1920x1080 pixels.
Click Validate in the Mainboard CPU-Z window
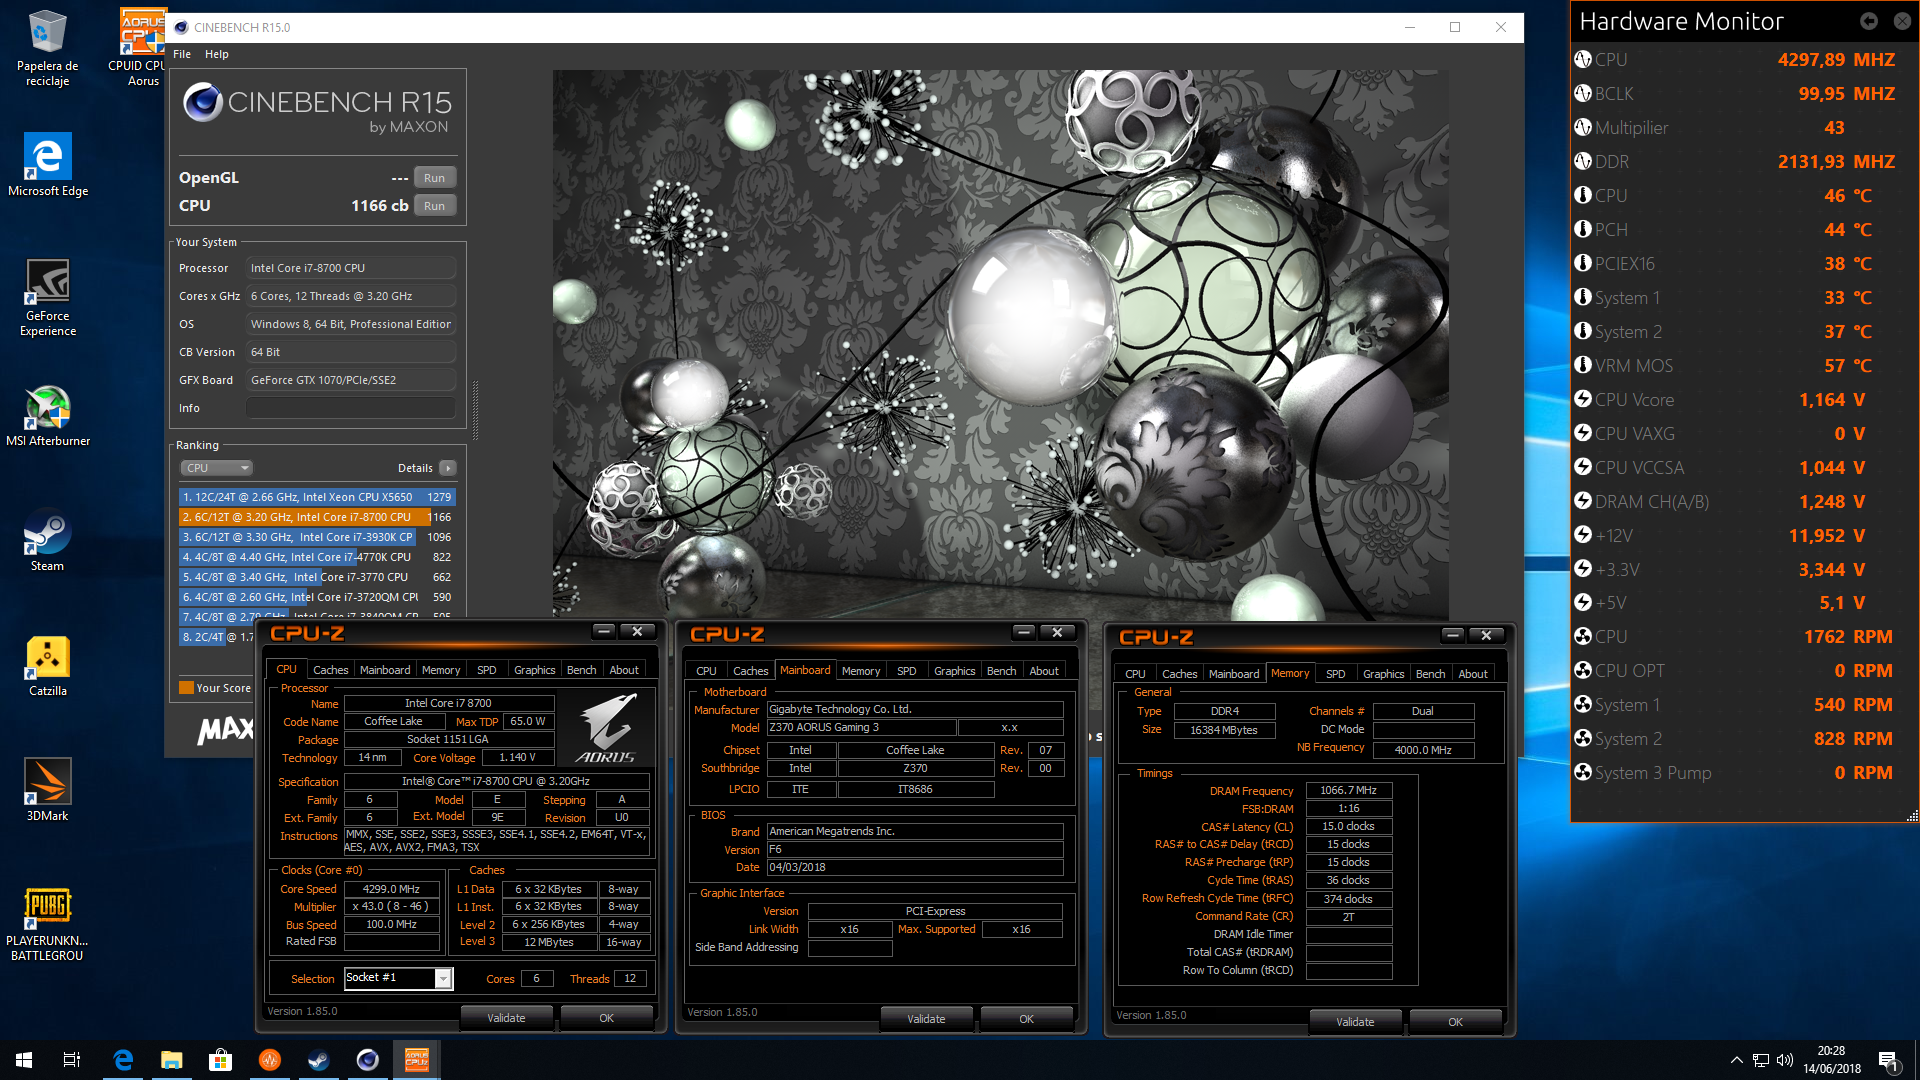coord(926,1019)
